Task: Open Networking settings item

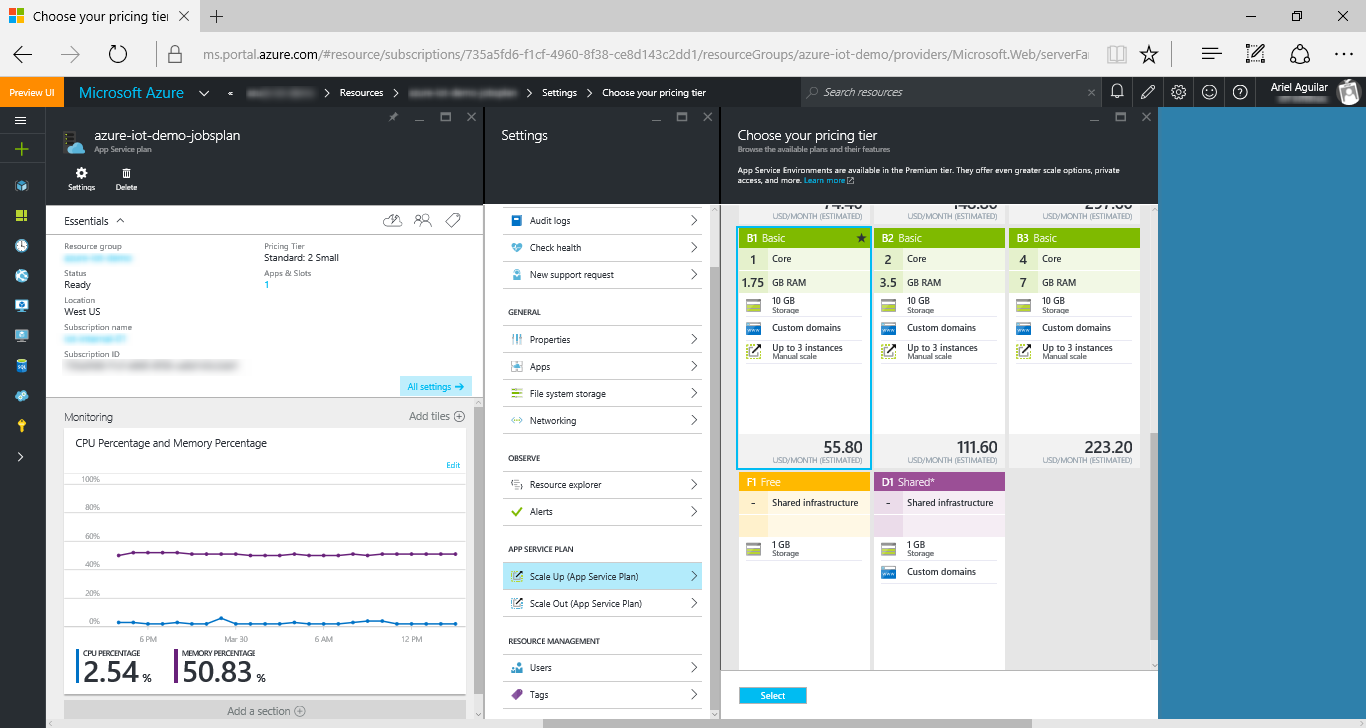Action: (602, 420)
